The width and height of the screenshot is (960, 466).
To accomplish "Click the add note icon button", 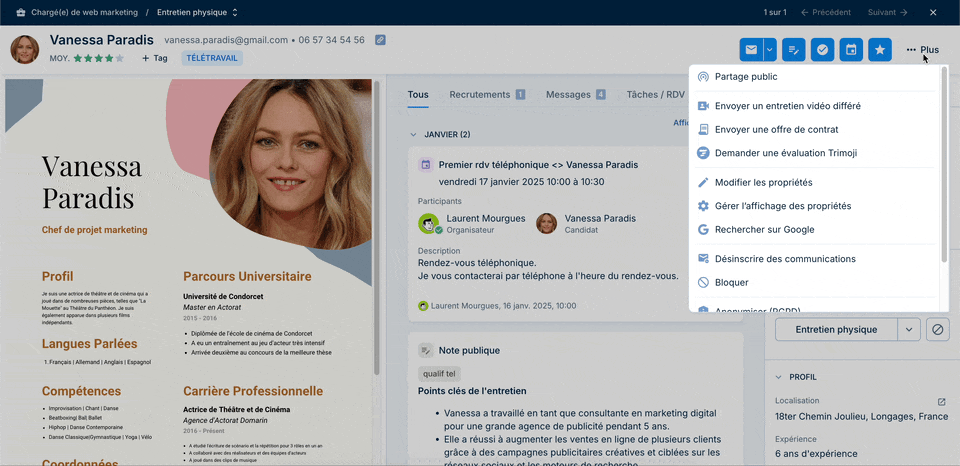I will click(x=793, y=50).
